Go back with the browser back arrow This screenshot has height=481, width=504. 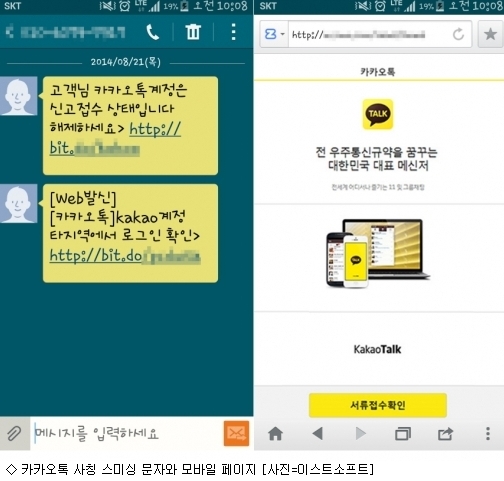click(x=318, y=433)
